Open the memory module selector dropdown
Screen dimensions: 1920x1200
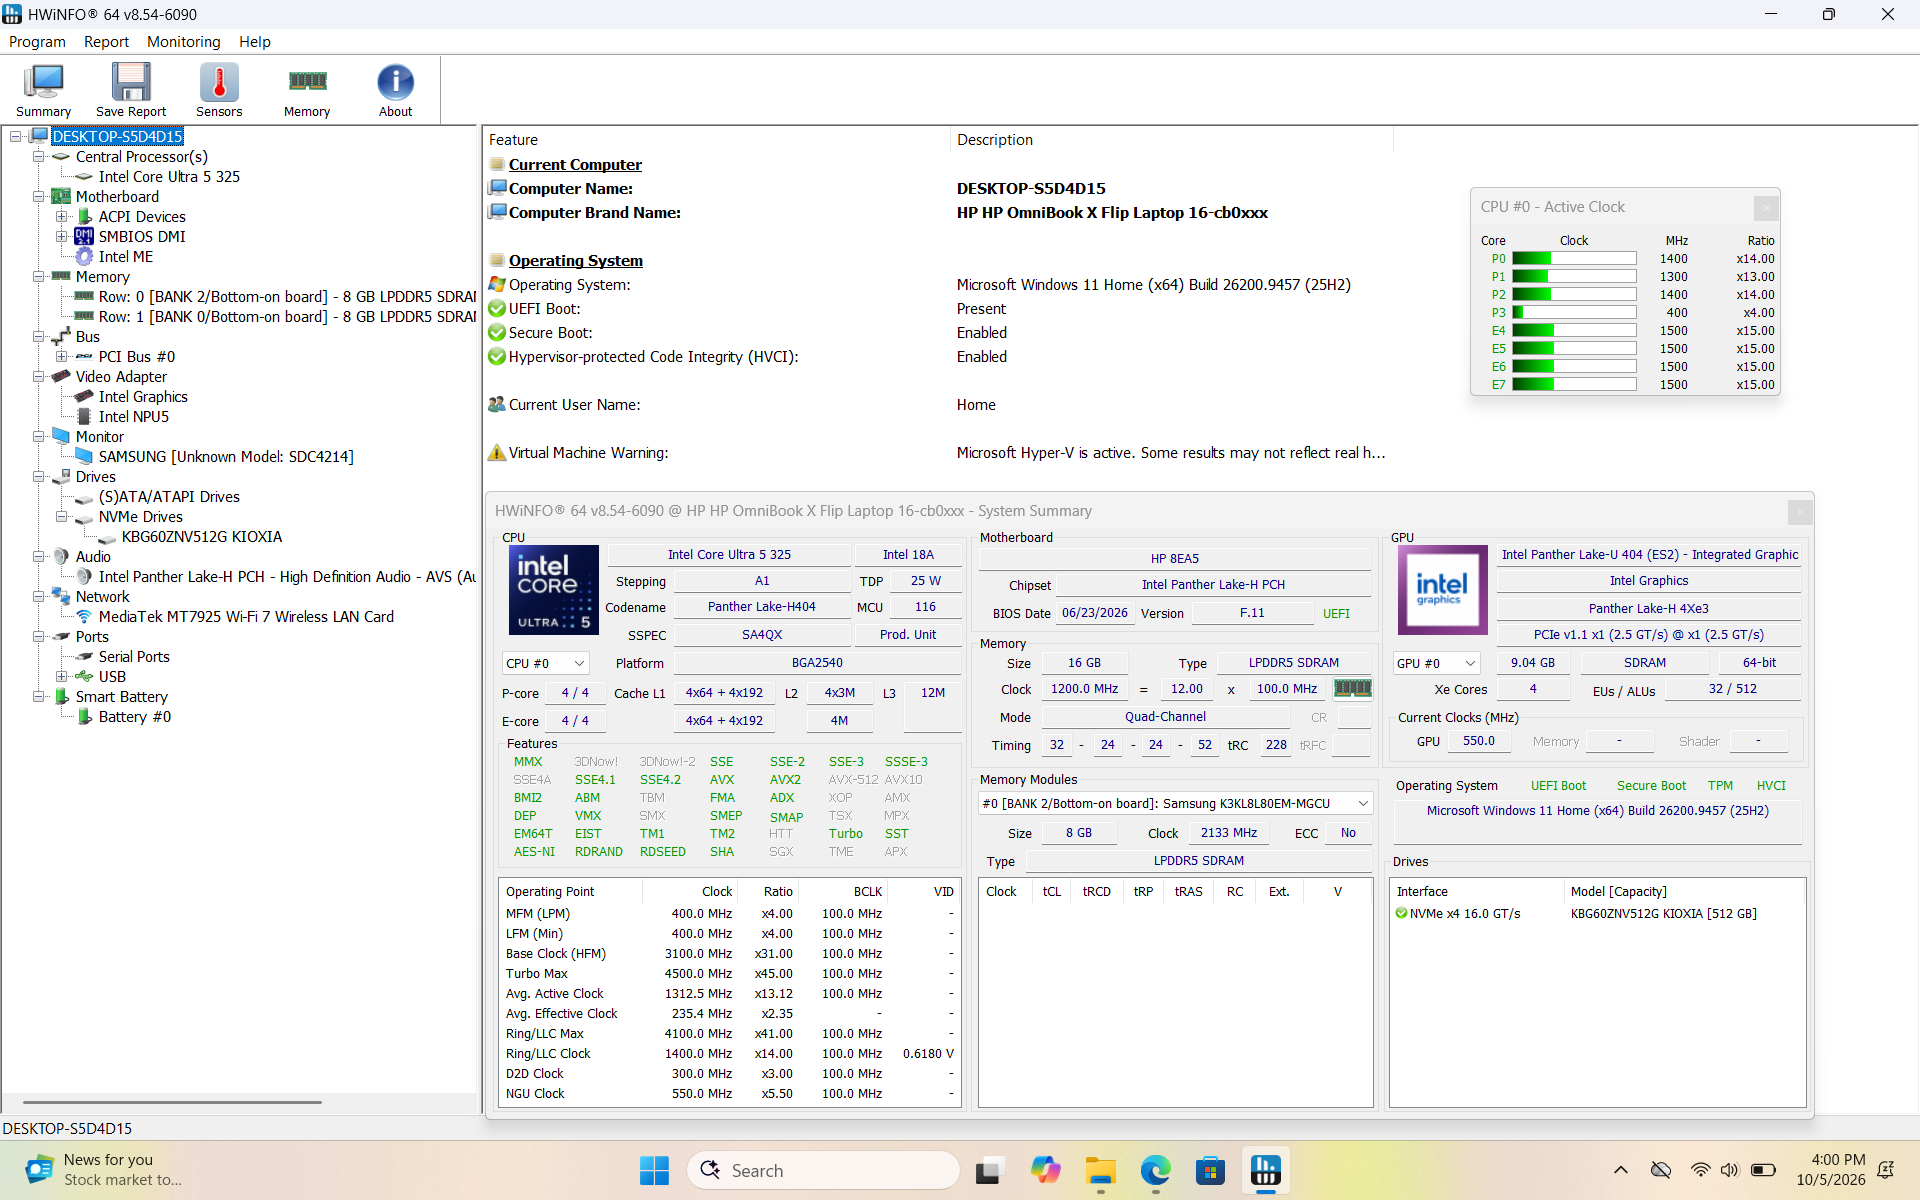coord(1175,804)
